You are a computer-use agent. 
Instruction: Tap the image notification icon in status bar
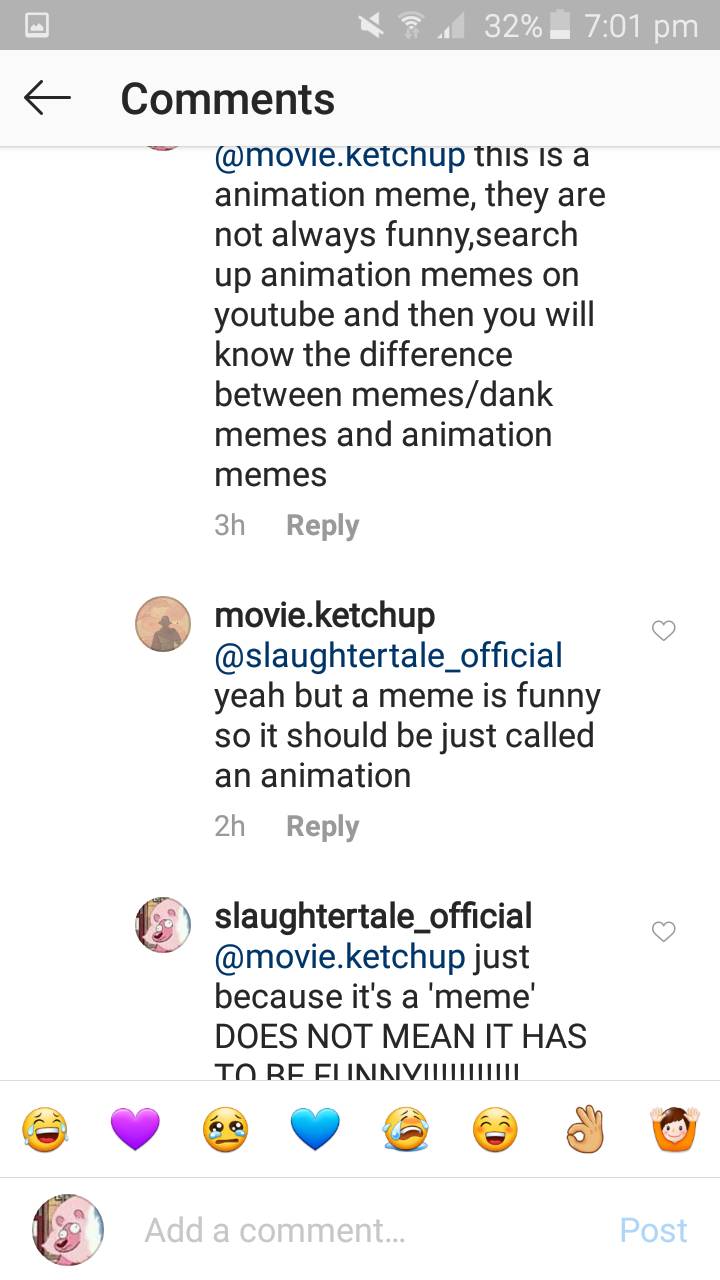[36, 26]
